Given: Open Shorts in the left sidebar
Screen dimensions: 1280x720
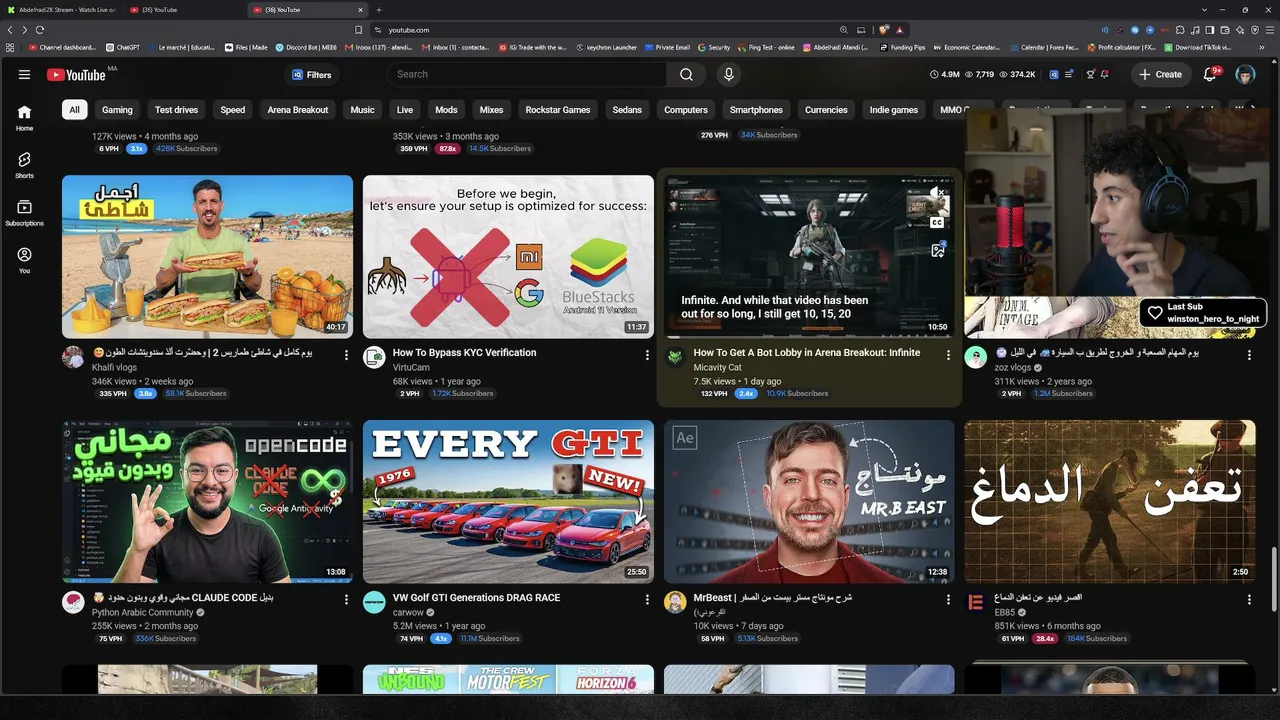Looking at the screenshot, I should pos(24,165).
